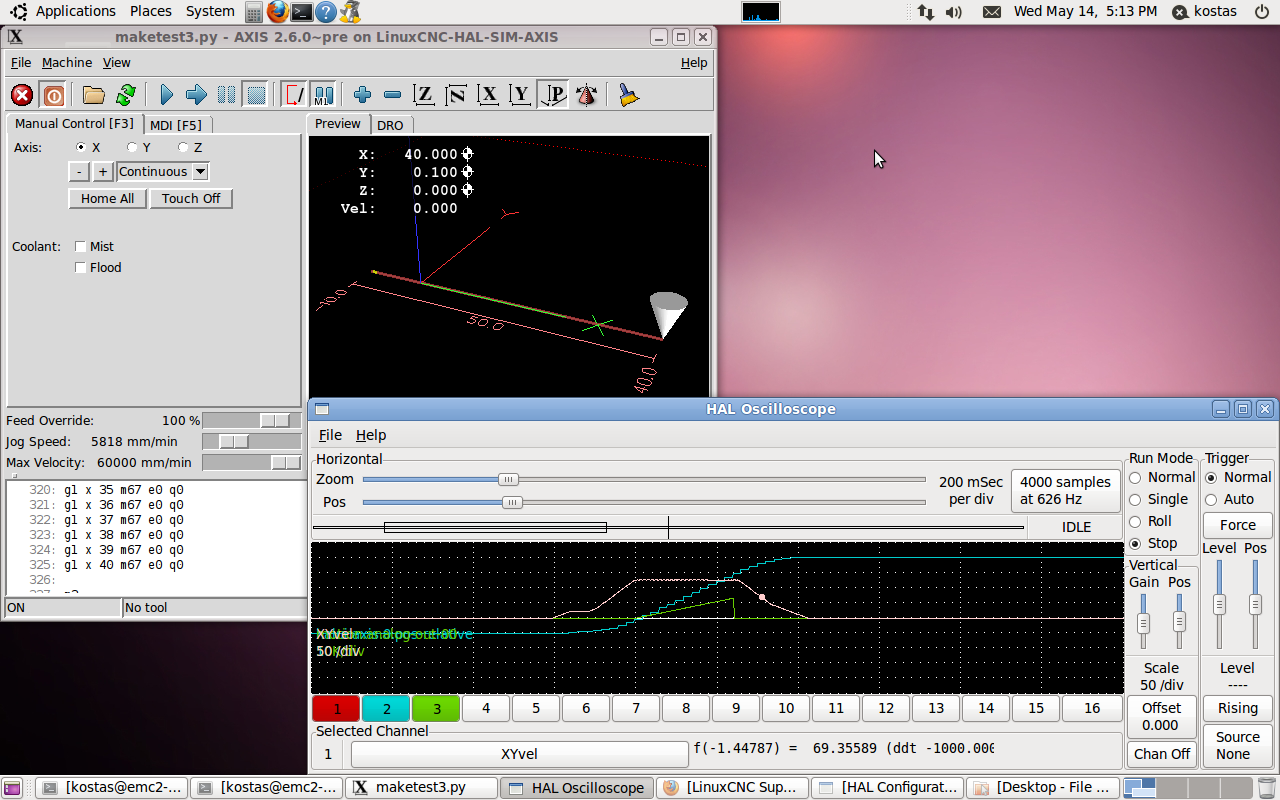Enable Mist coolant checkbox
1280x800 pixels.
(x=81, y=246)
